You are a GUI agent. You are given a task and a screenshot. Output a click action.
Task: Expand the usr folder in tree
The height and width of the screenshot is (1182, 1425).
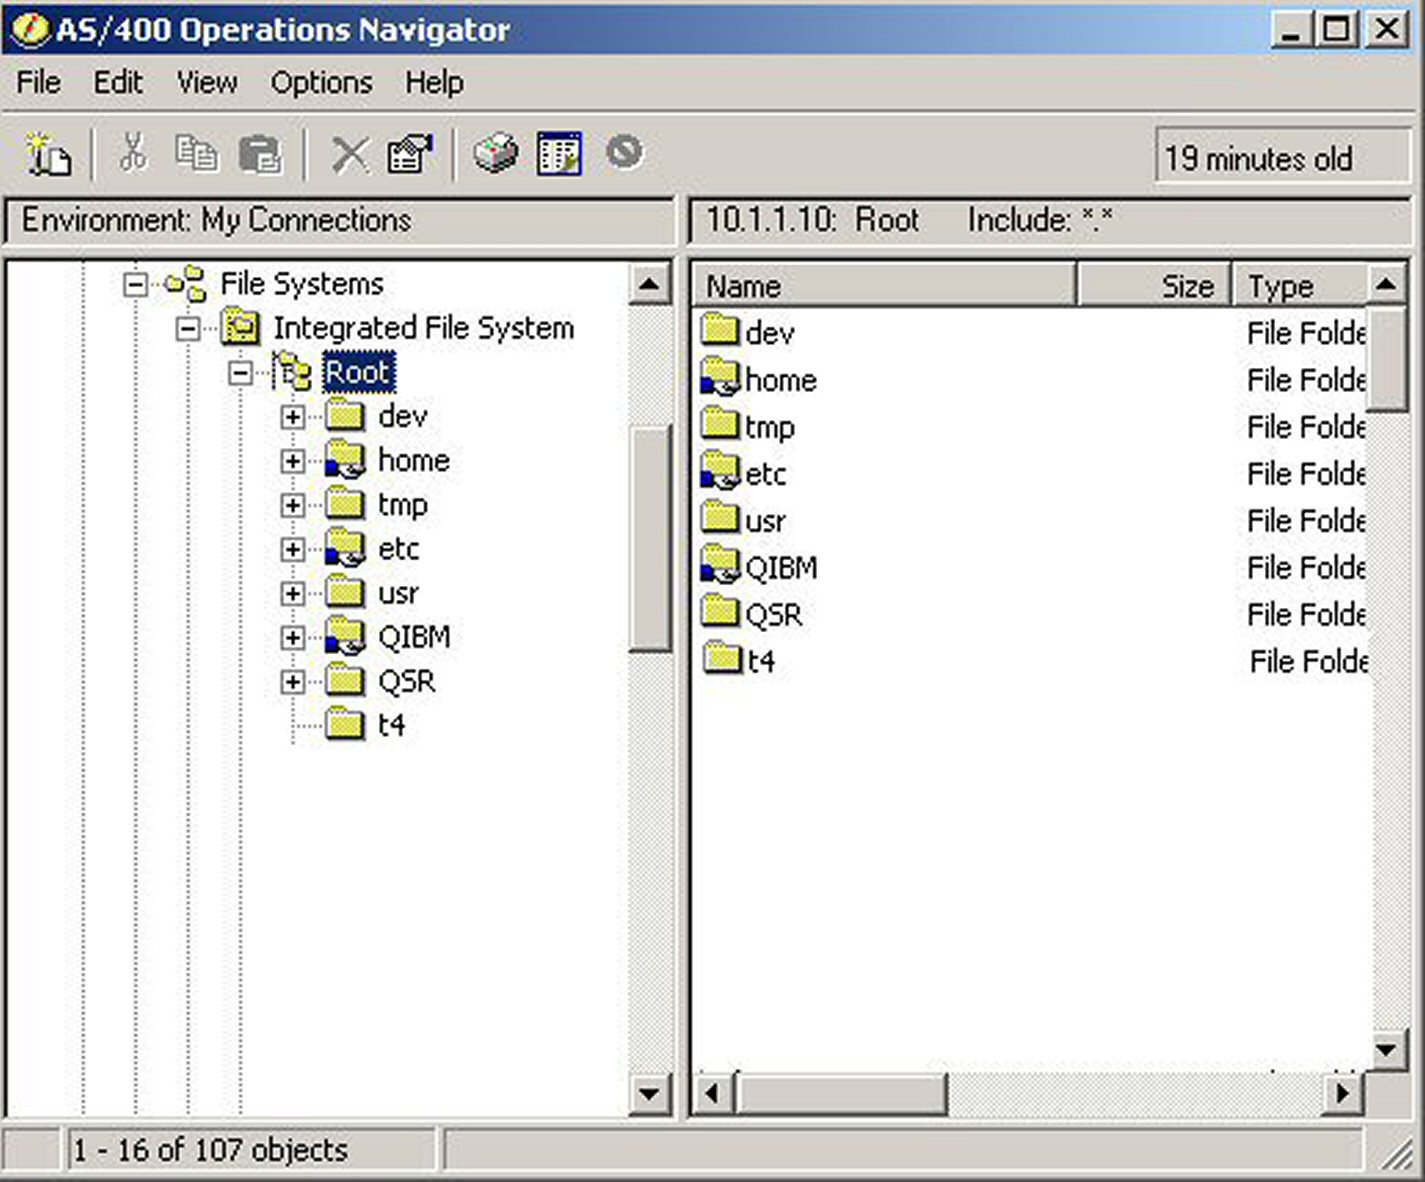(x=293, y=593)
